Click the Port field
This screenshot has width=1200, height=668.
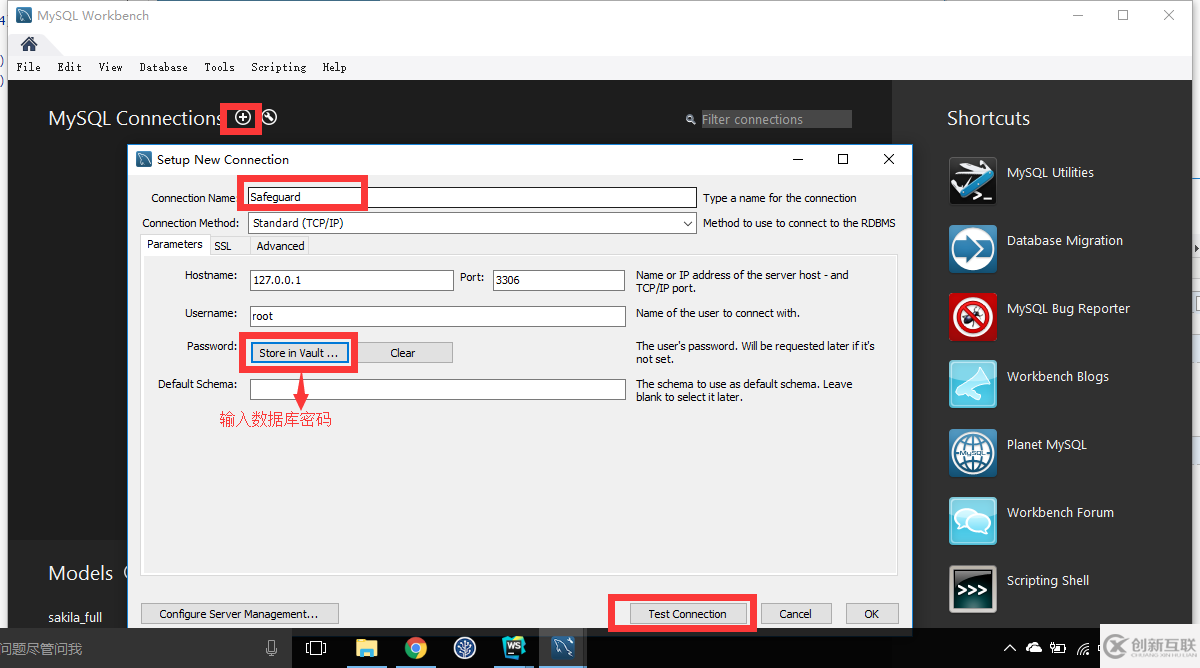coord(558,280)
